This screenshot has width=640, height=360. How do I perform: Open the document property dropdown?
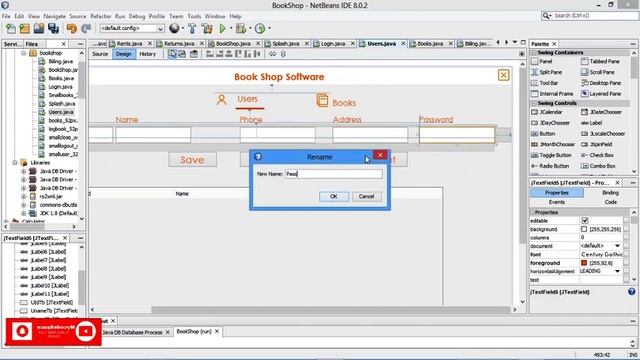[617, 246]
